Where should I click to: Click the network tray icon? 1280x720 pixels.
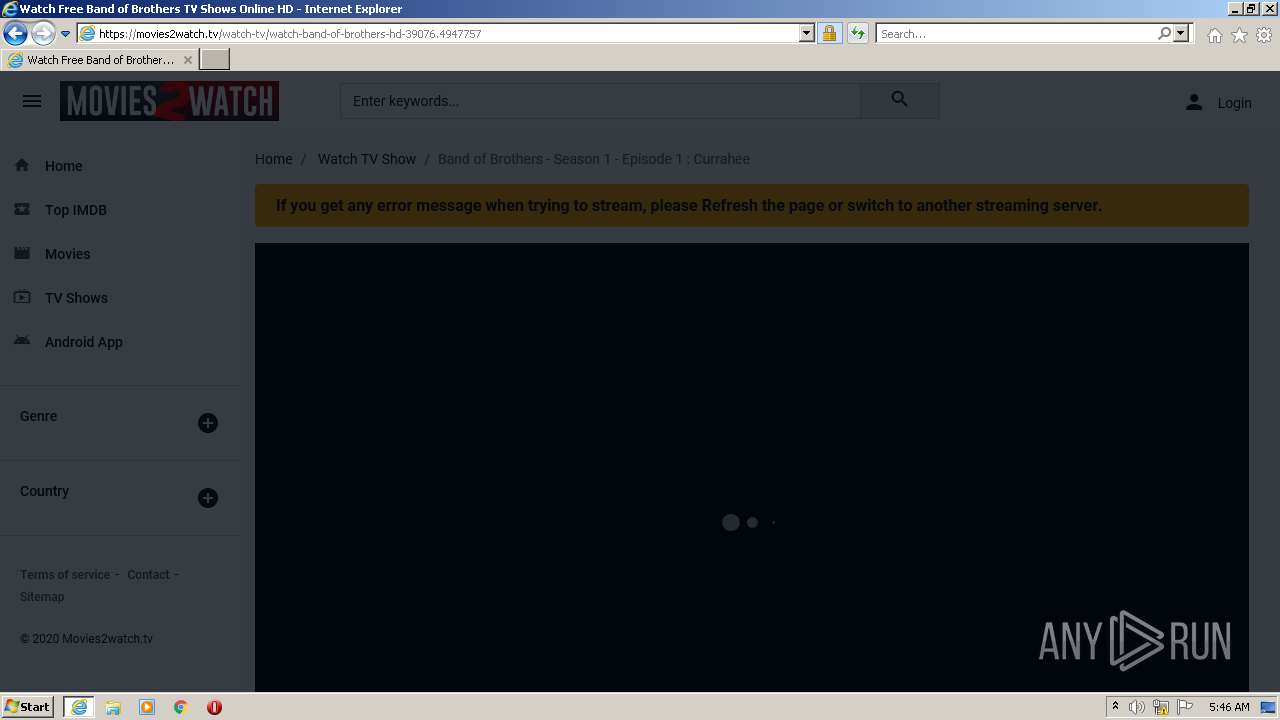[x=1161, y=707]
